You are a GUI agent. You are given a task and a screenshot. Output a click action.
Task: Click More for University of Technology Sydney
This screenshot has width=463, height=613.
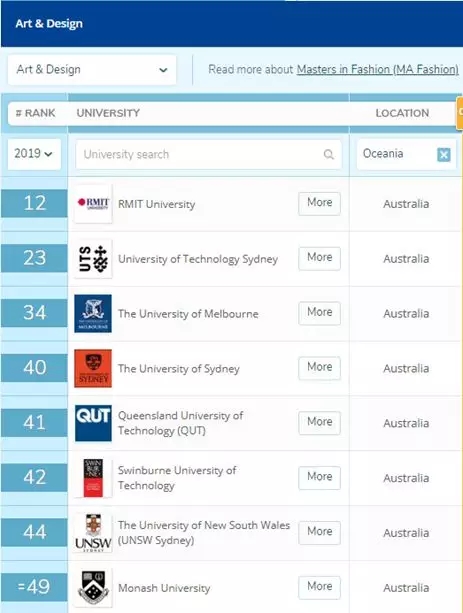click(319, 258)
